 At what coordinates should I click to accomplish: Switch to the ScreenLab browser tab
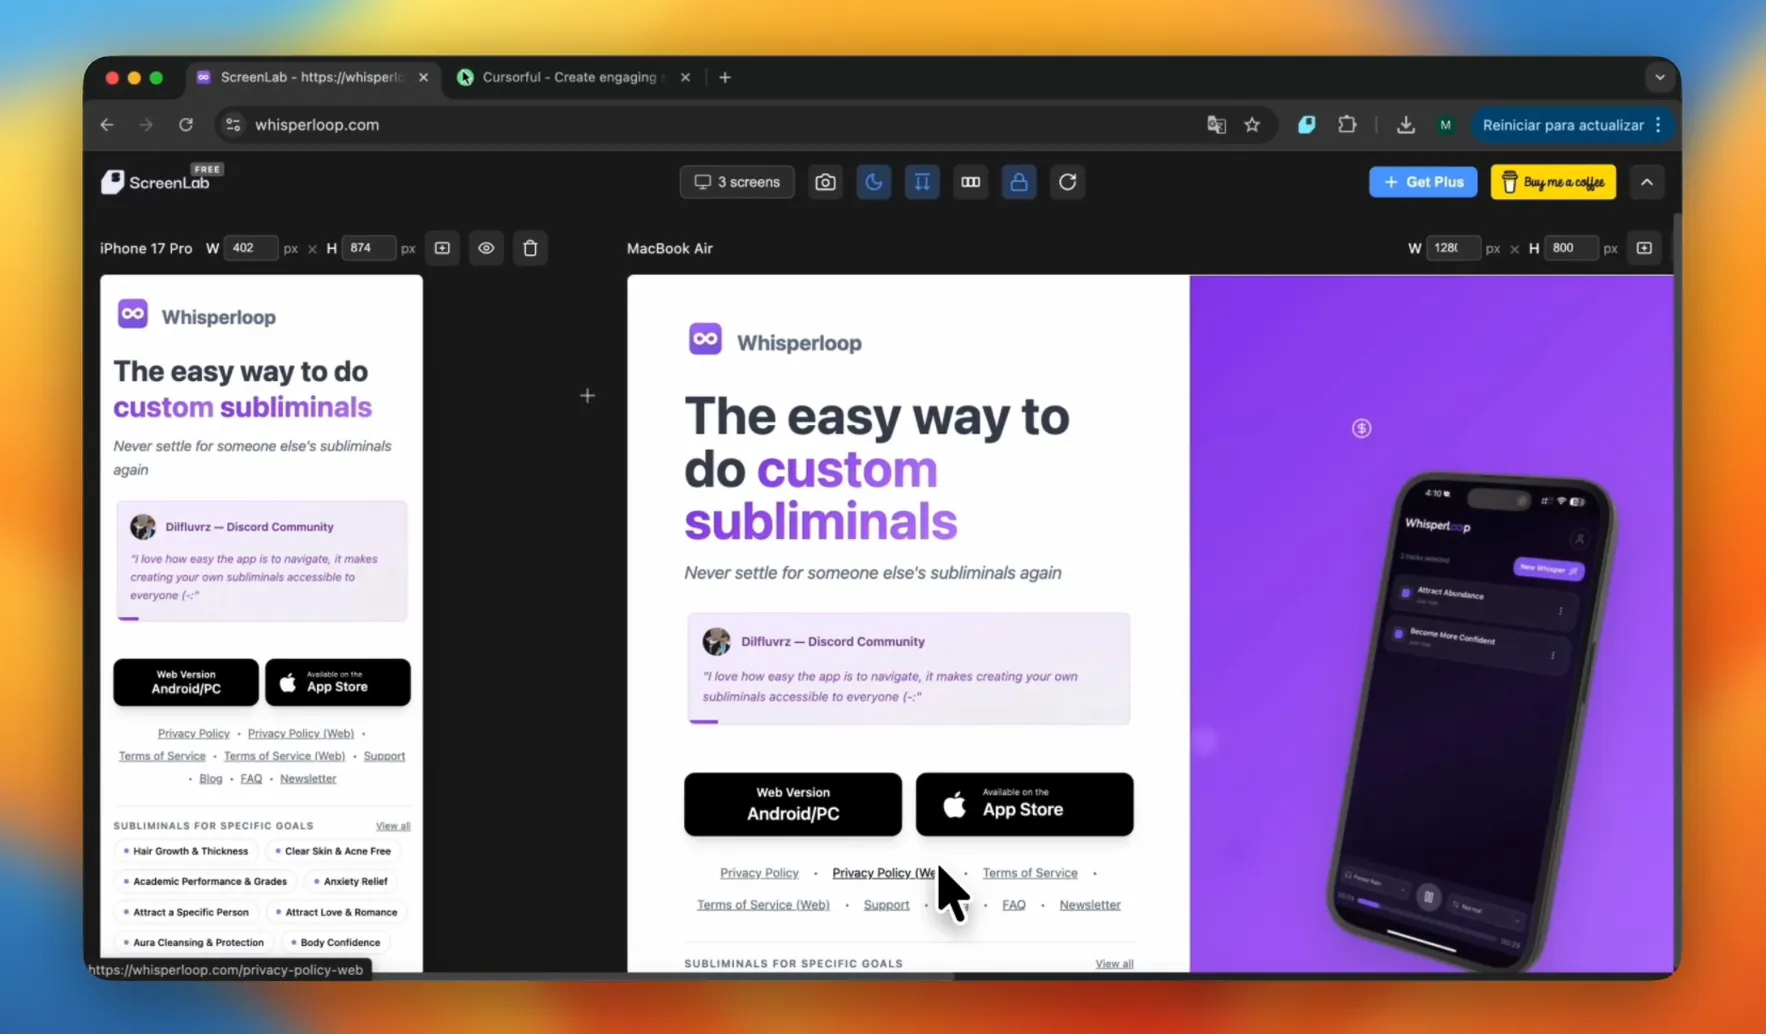click(x=311, y=77)
